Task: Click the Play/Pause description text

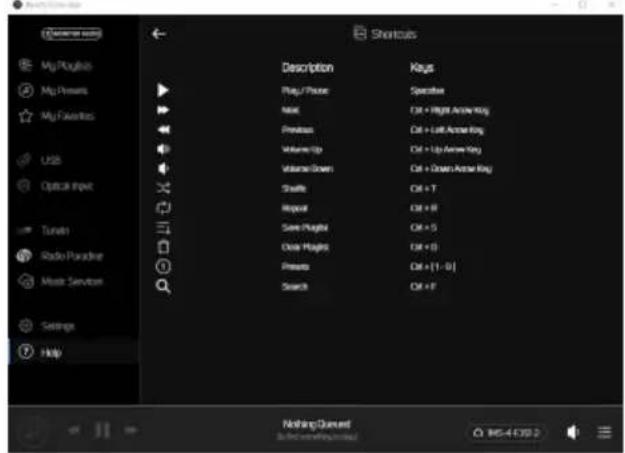Action: coord(305,91)
